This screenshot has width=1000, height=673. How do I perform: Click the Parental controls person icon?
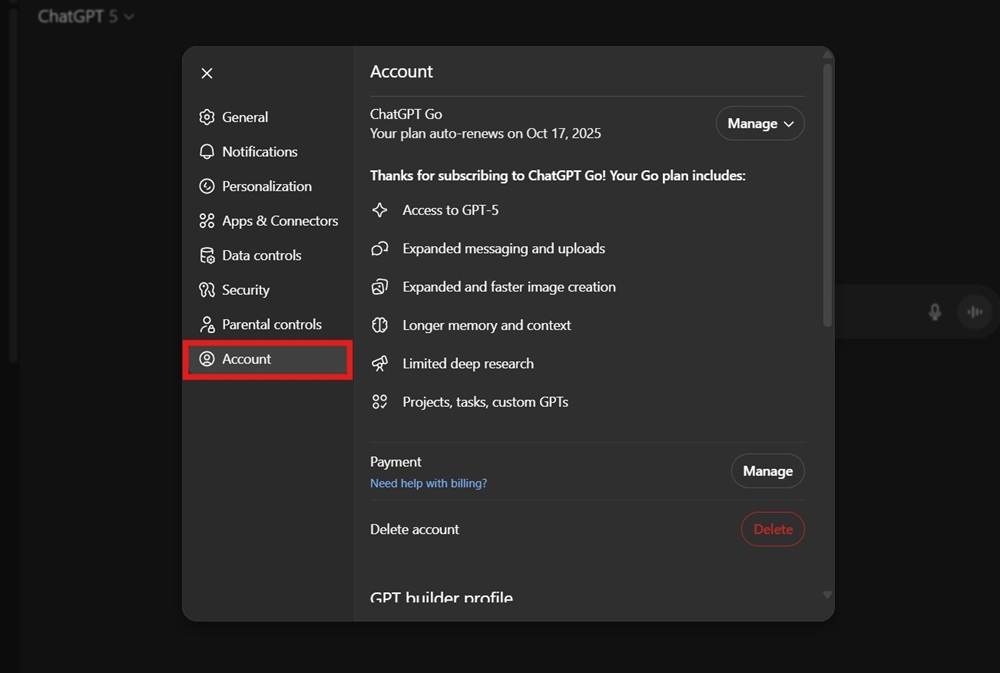tap(207, 325)
